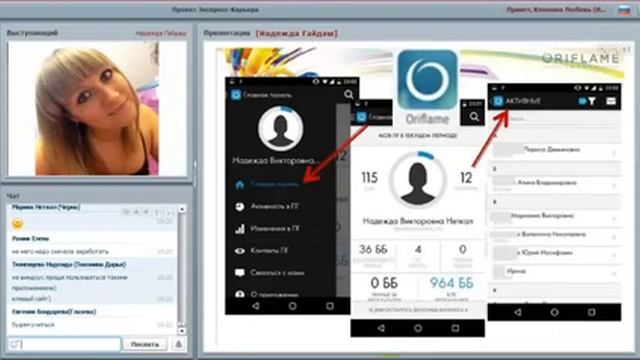Image resolution: width=640 pixels, height=360 pixels.
Task: Tap the home circle on the left phone
Action: tap(292, 306)
